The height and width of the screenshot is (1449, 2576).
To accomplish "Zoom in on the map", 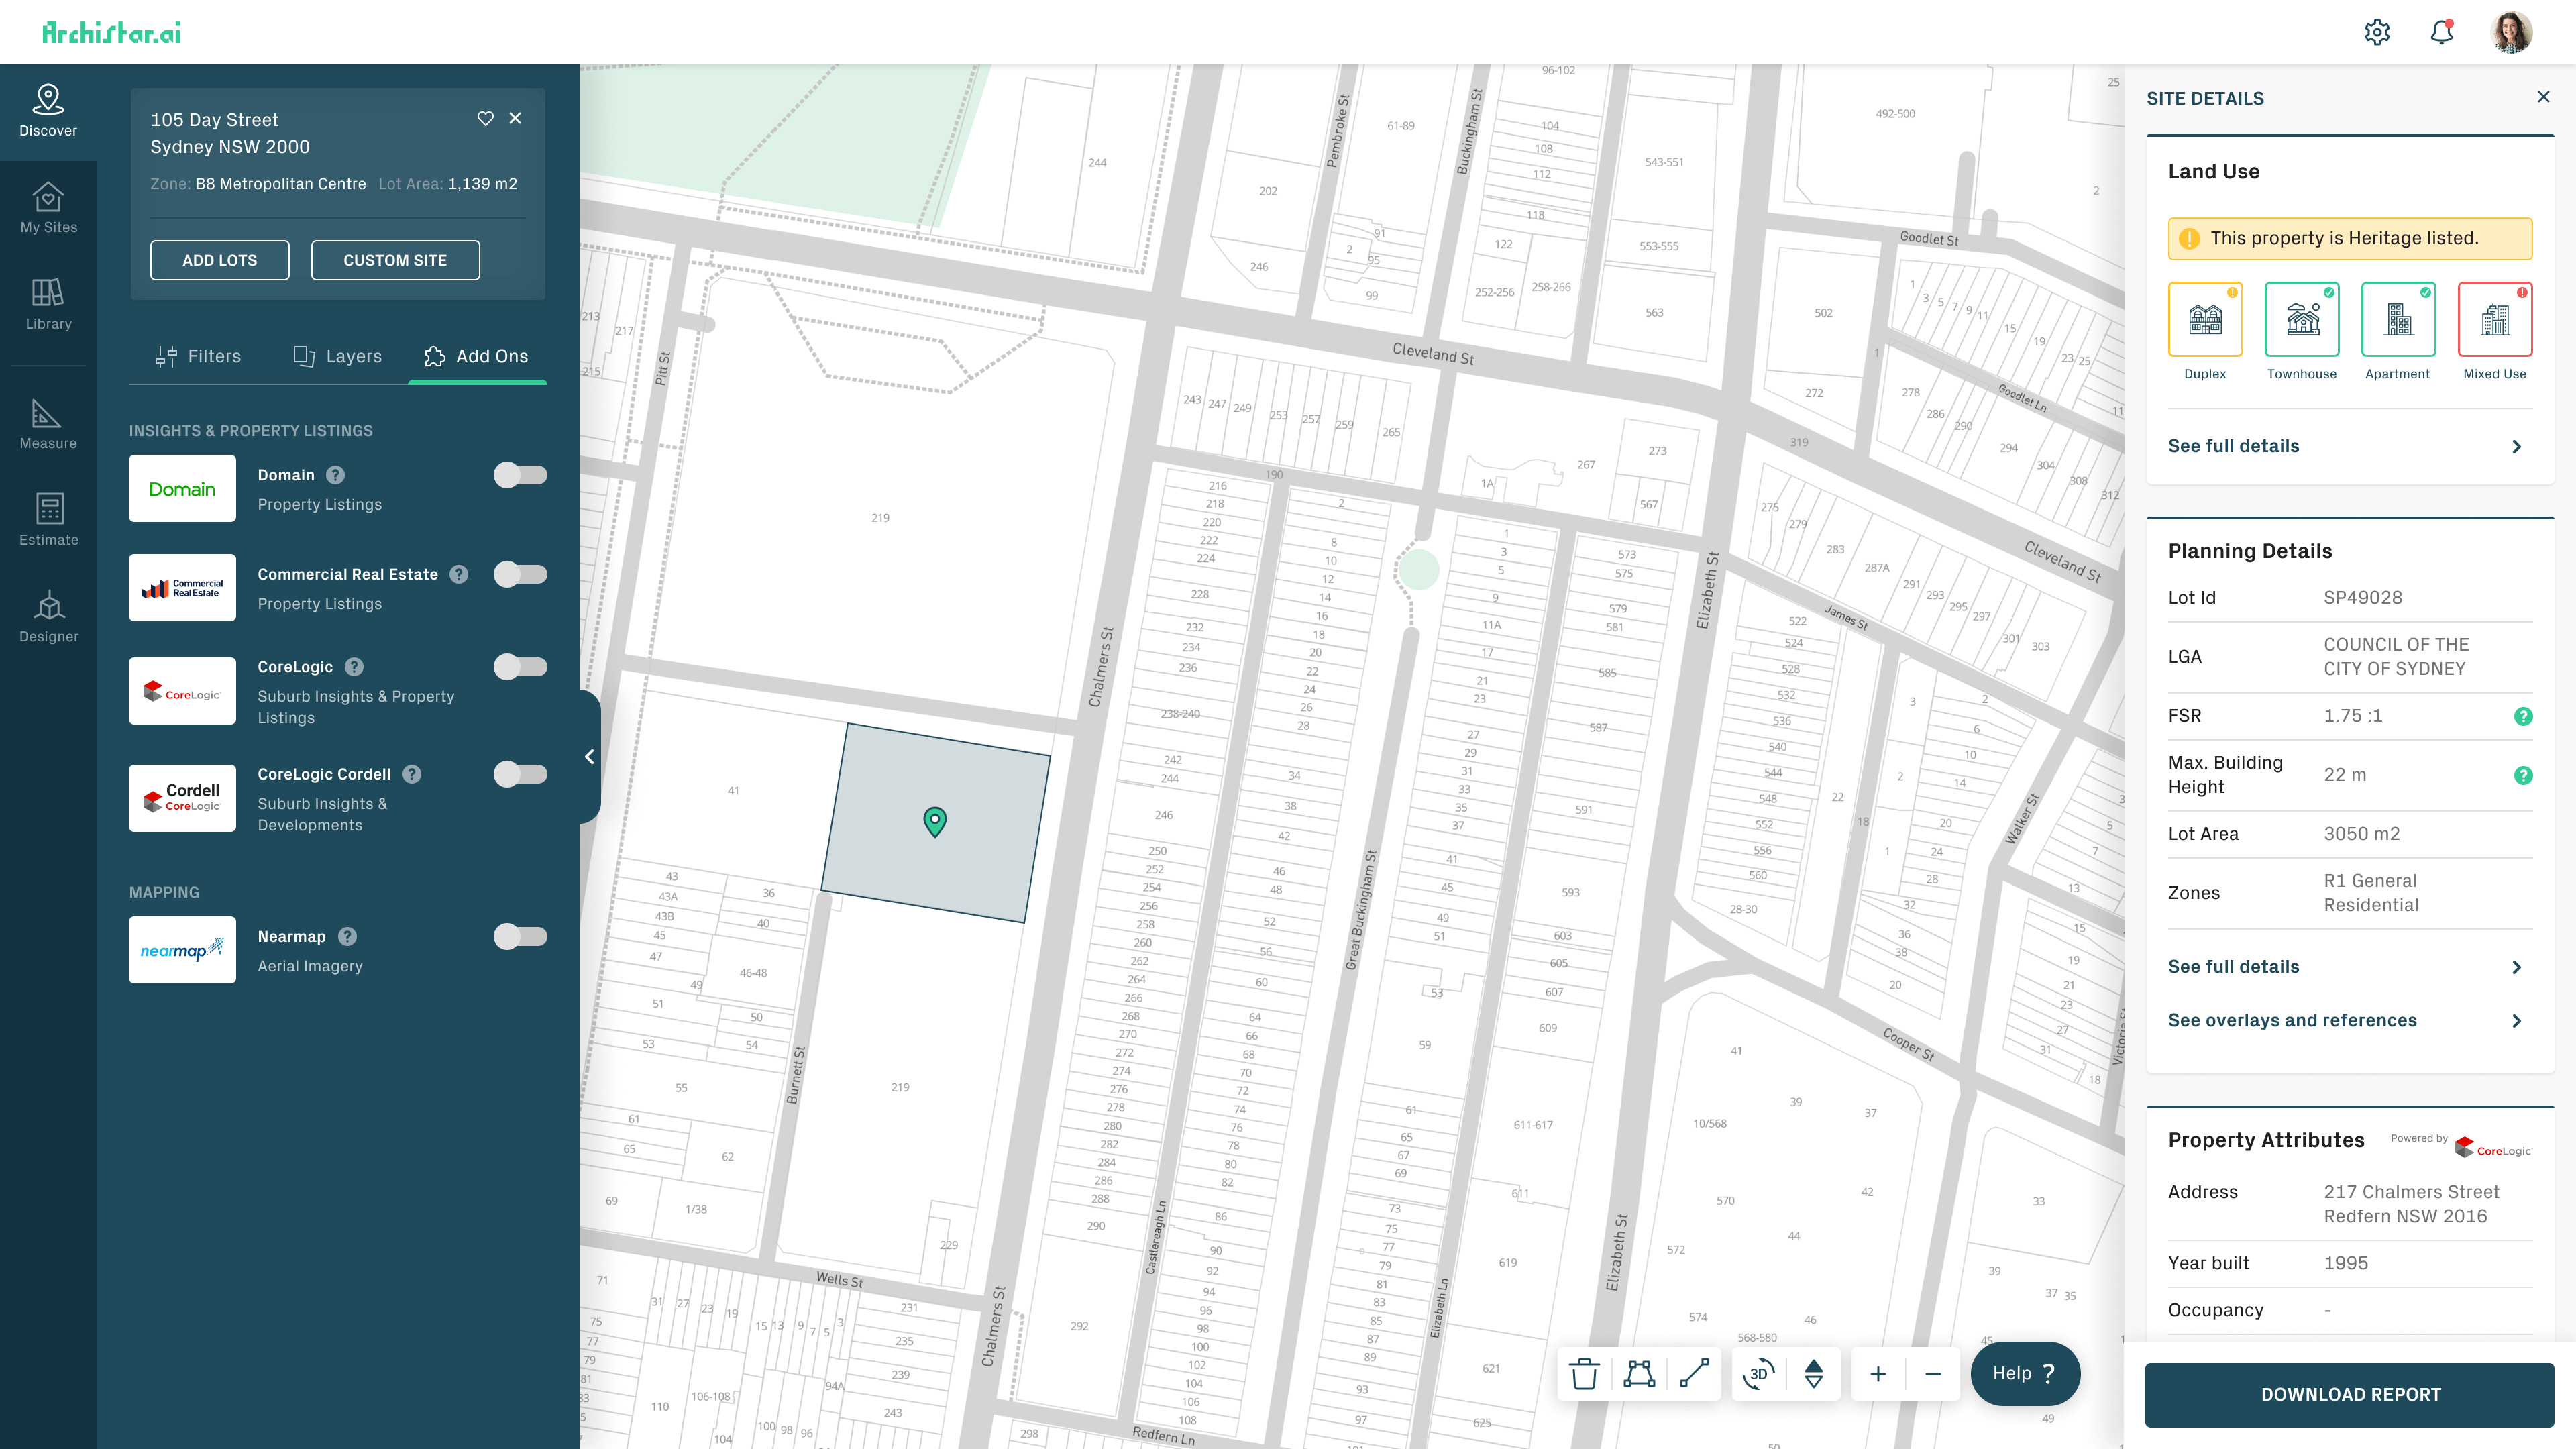I will pos(1878,1374).
